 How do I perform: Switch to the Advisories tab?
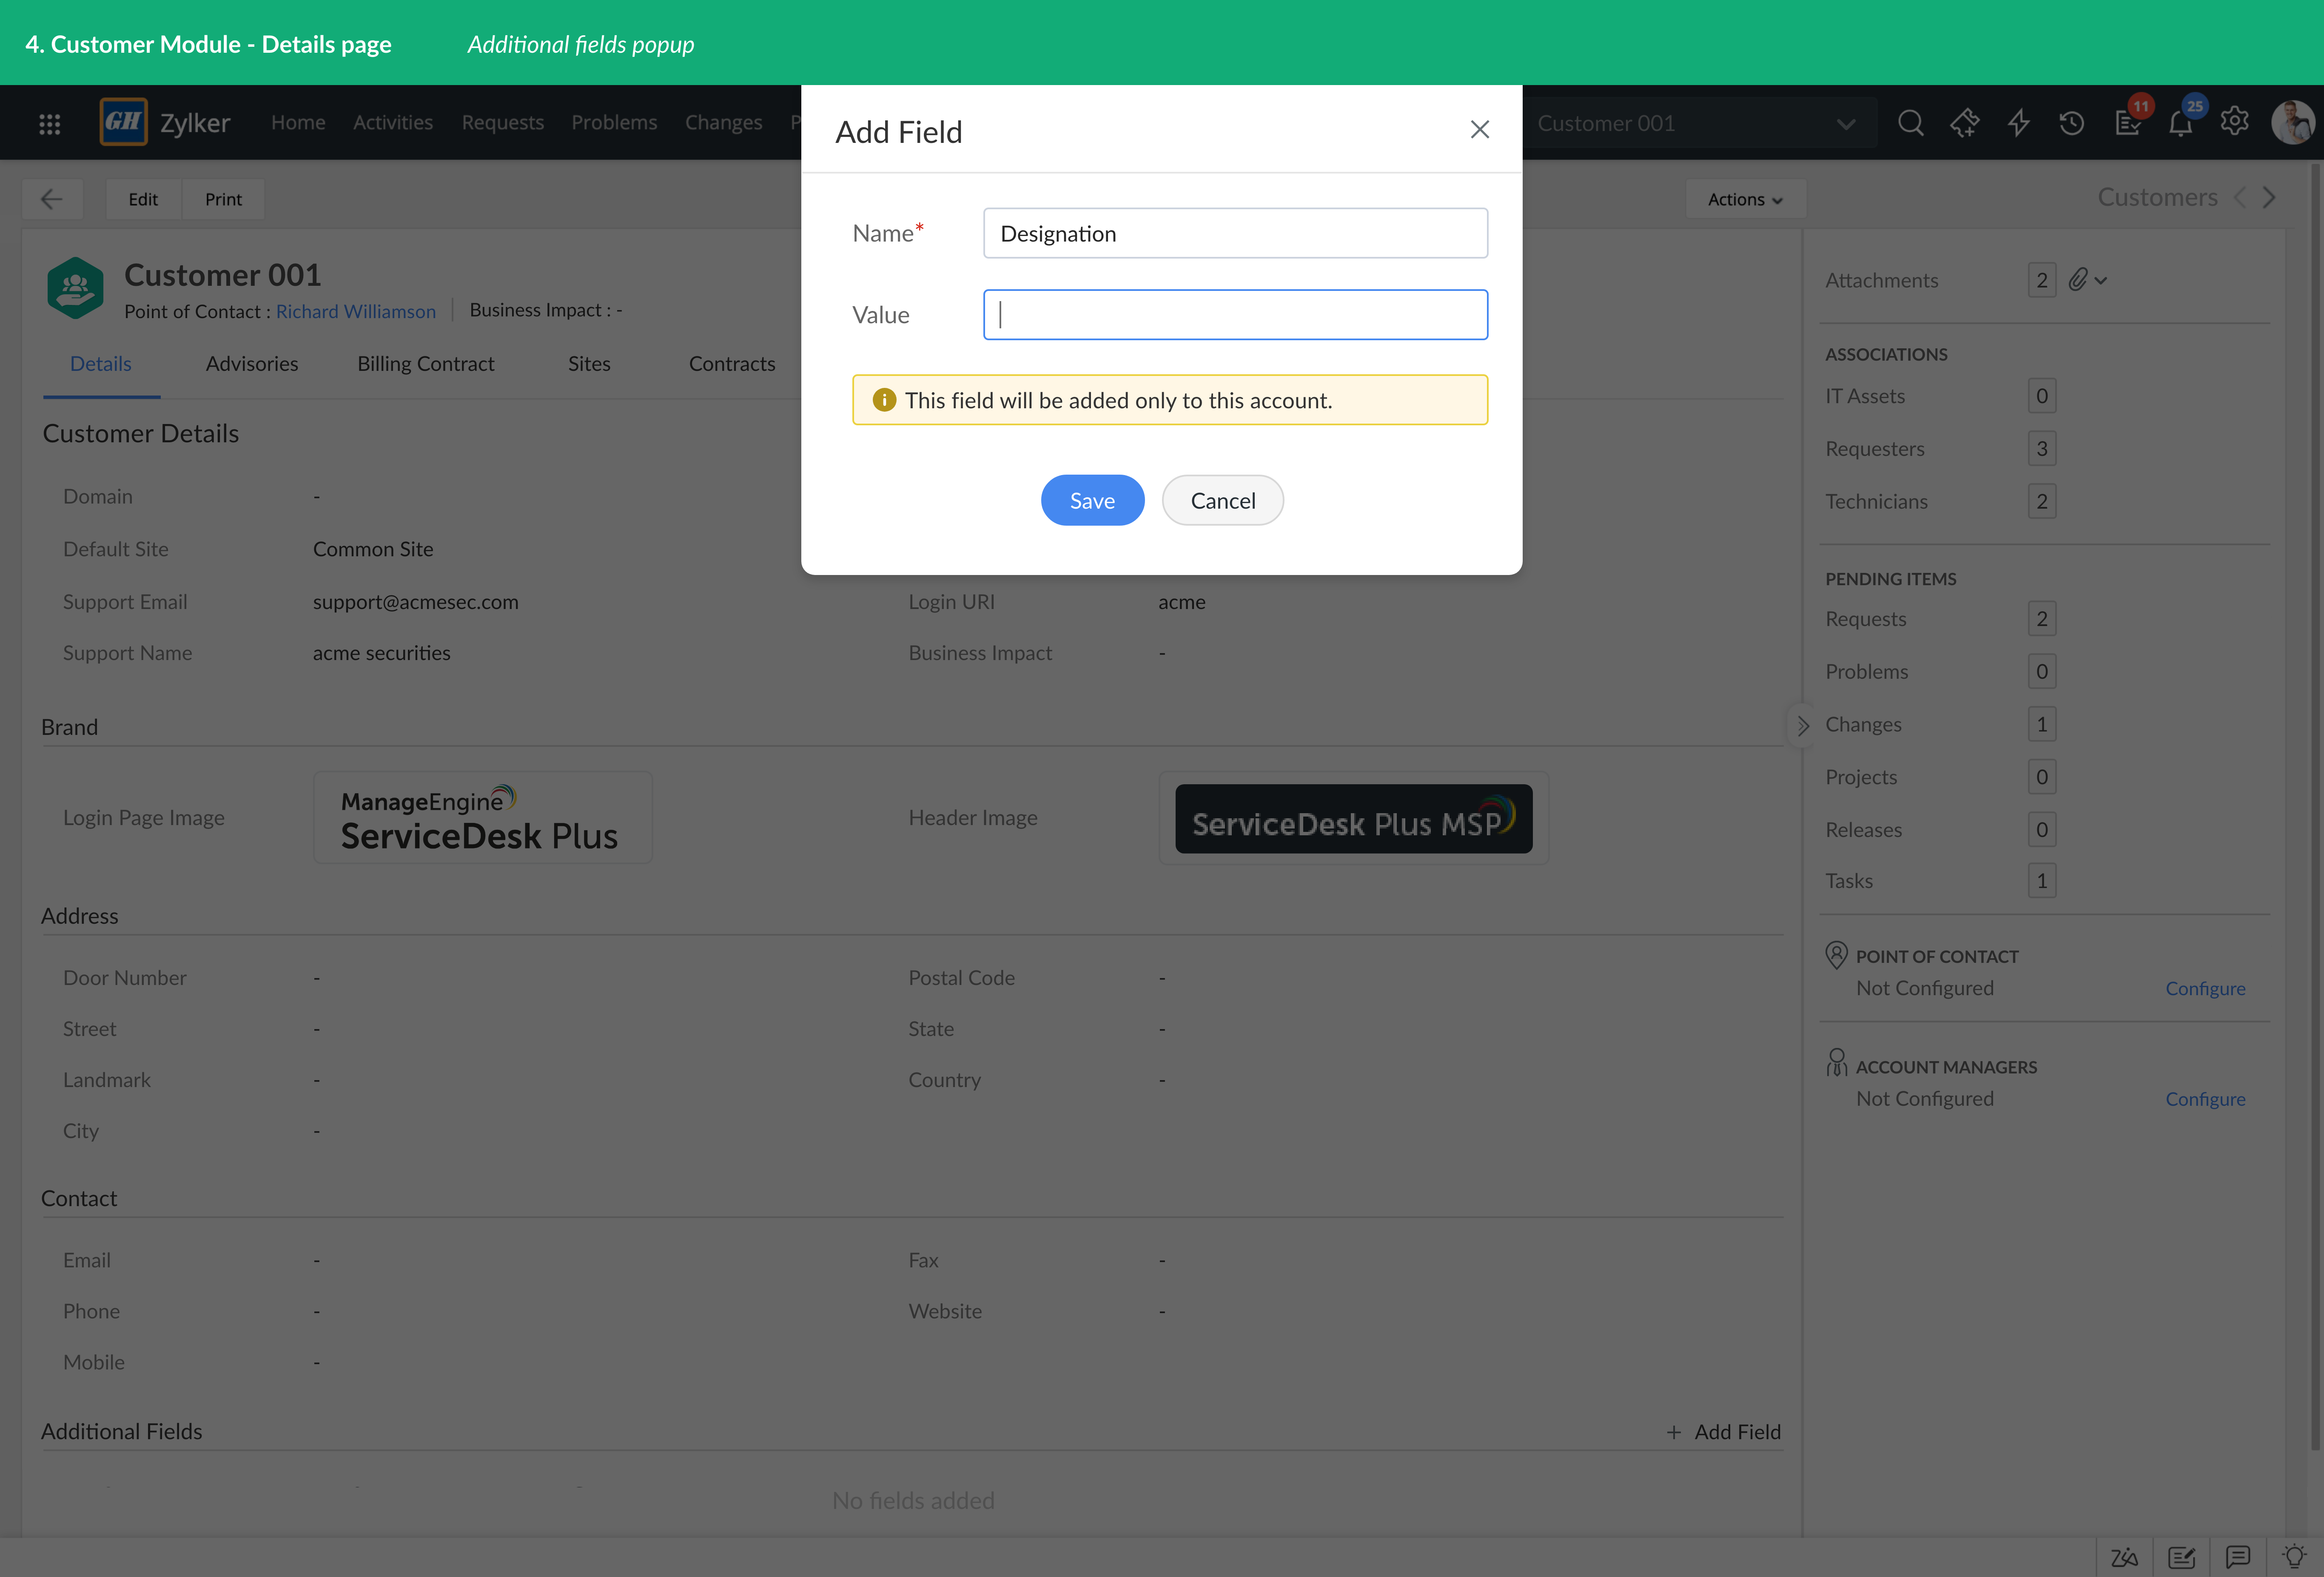[x=252, y=364]
